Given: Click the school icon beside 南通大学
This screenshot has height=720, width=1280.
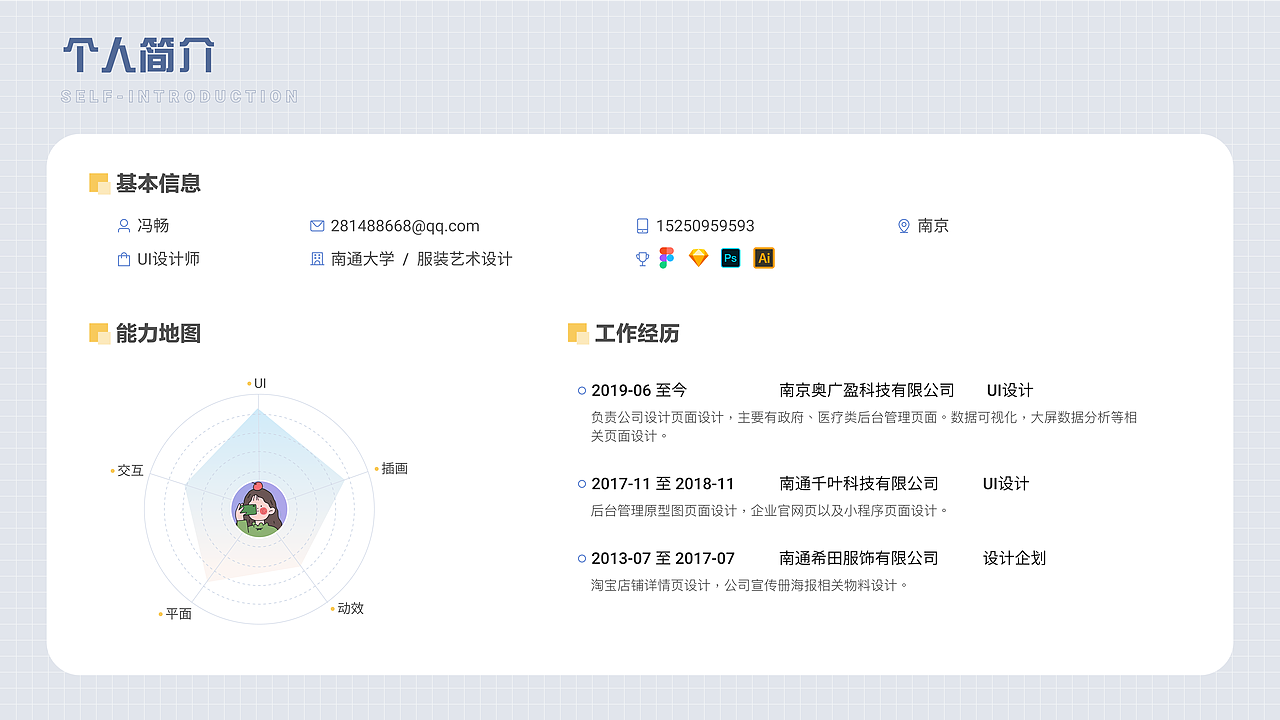Looking at the screenshot, I should click(x=317, y=258).
